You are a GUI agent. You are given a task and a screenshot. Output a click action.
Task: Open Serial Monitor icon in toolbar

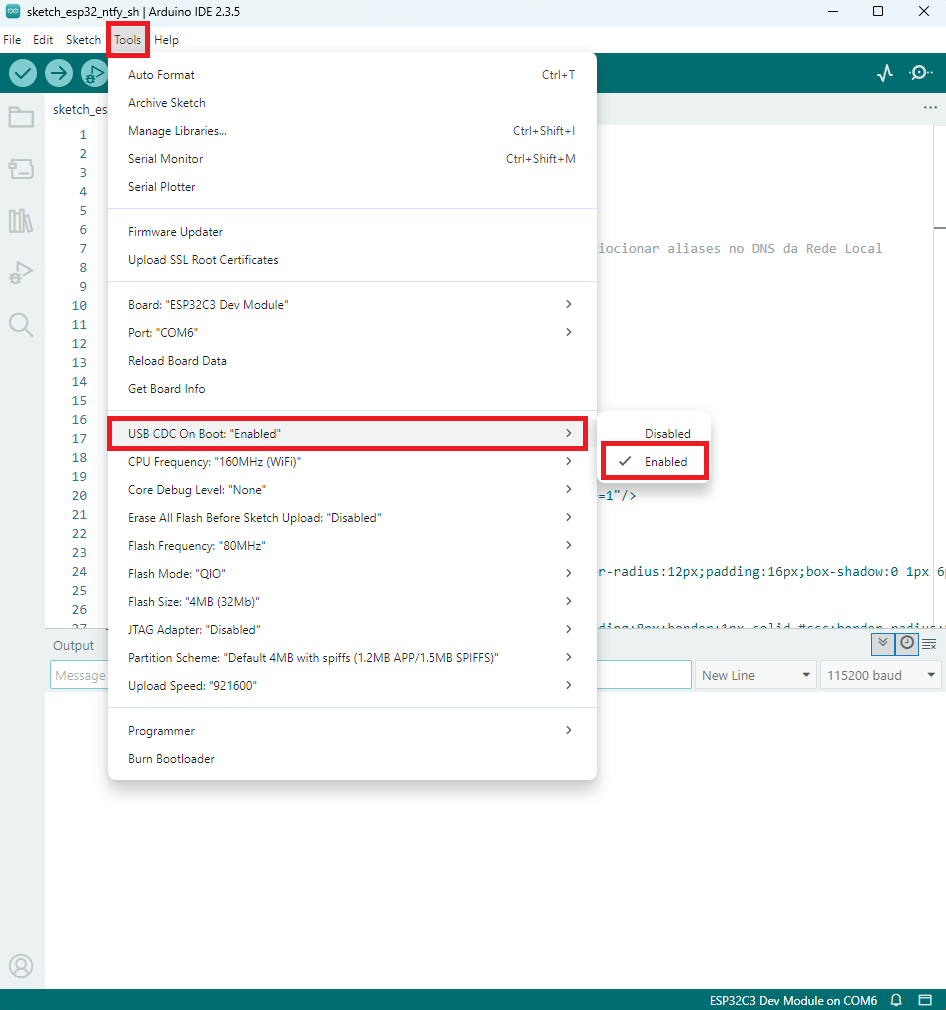[x=921, y=73]
